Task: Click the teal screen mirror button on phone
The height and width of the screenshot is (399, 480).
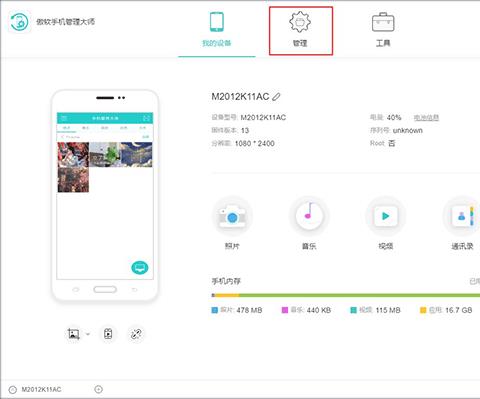Action: coord(140,267)
